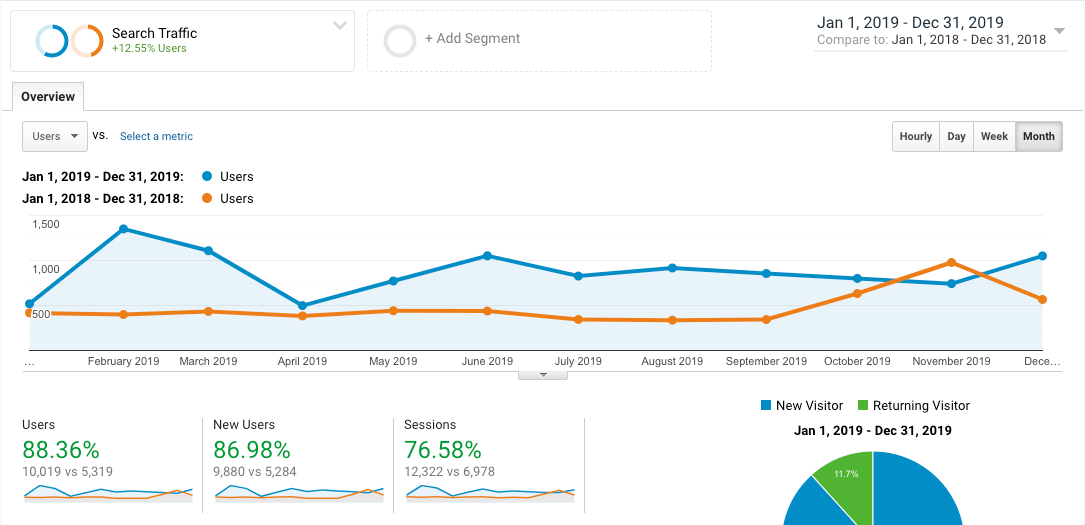Click the green Returning Visitor legend square
1085x525 pixels.
(862, 405)
